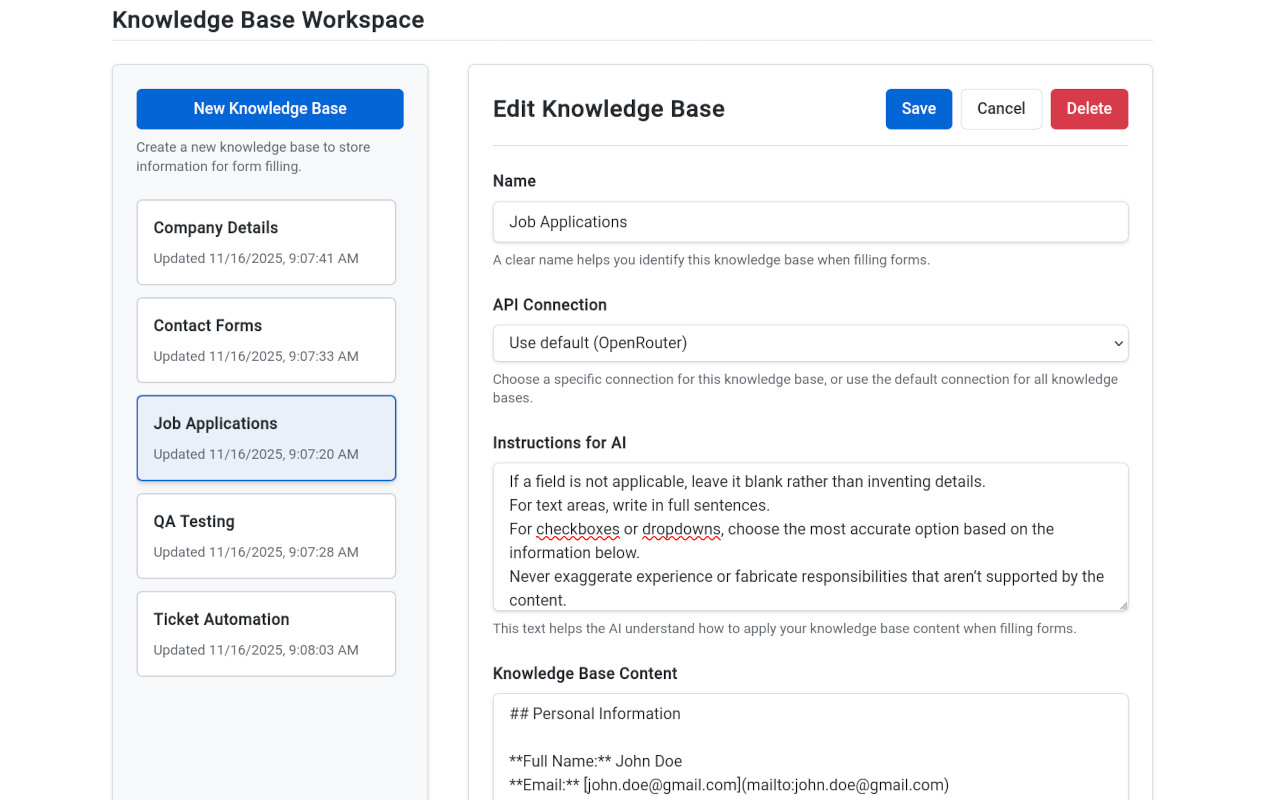Delete the current knowledge base
Viewport: 1280px width, 800px height.
coord(1089,108)
